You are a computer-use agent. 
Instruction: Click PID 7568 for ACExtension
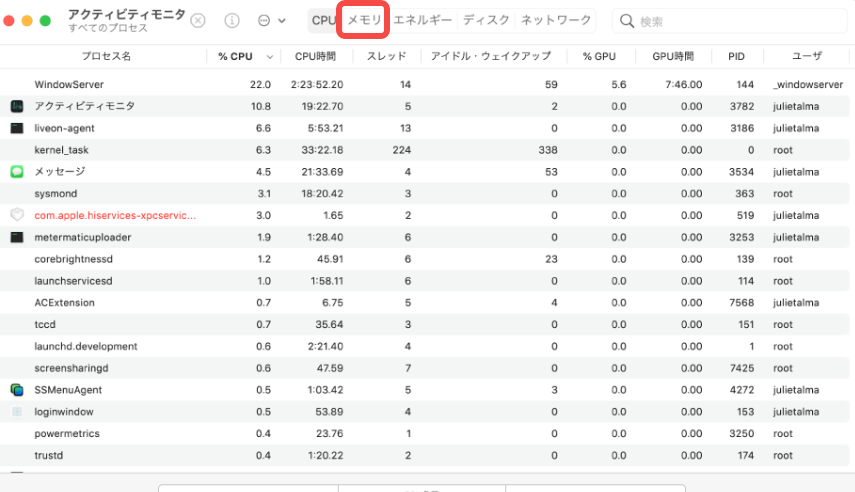coord(742,303)
